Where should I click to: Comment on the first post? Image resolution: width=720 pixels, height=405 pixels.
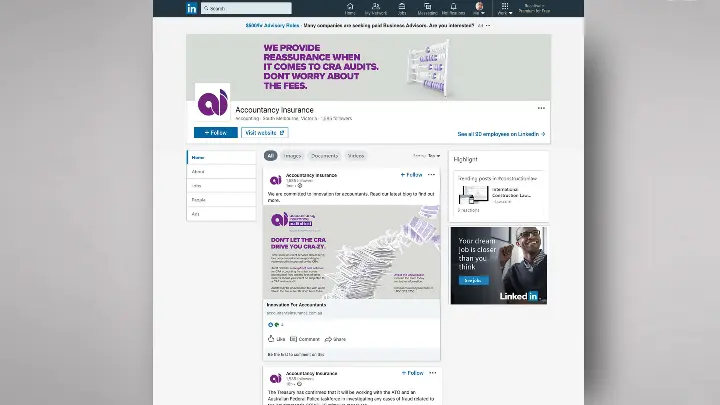point(304,339)
